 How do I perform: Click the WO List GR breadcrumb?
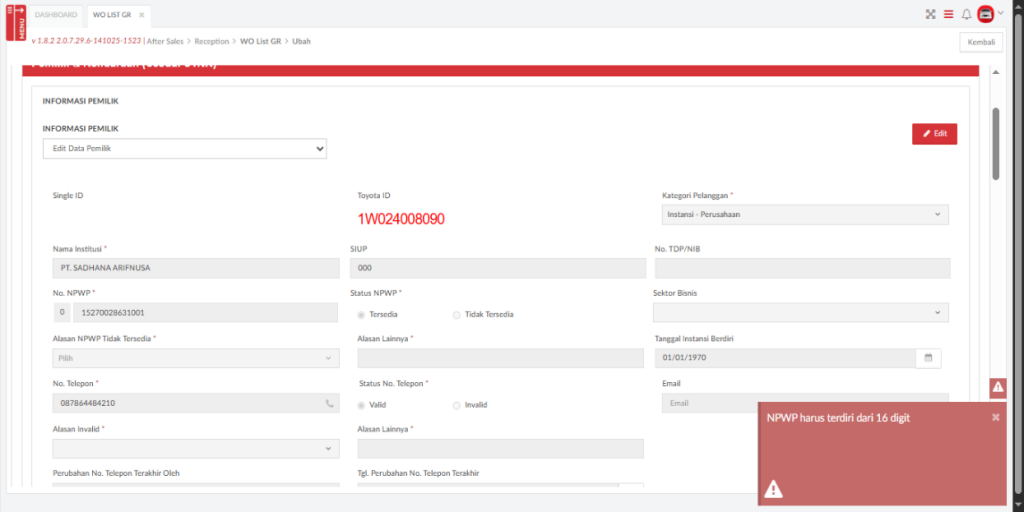(261, 41)
